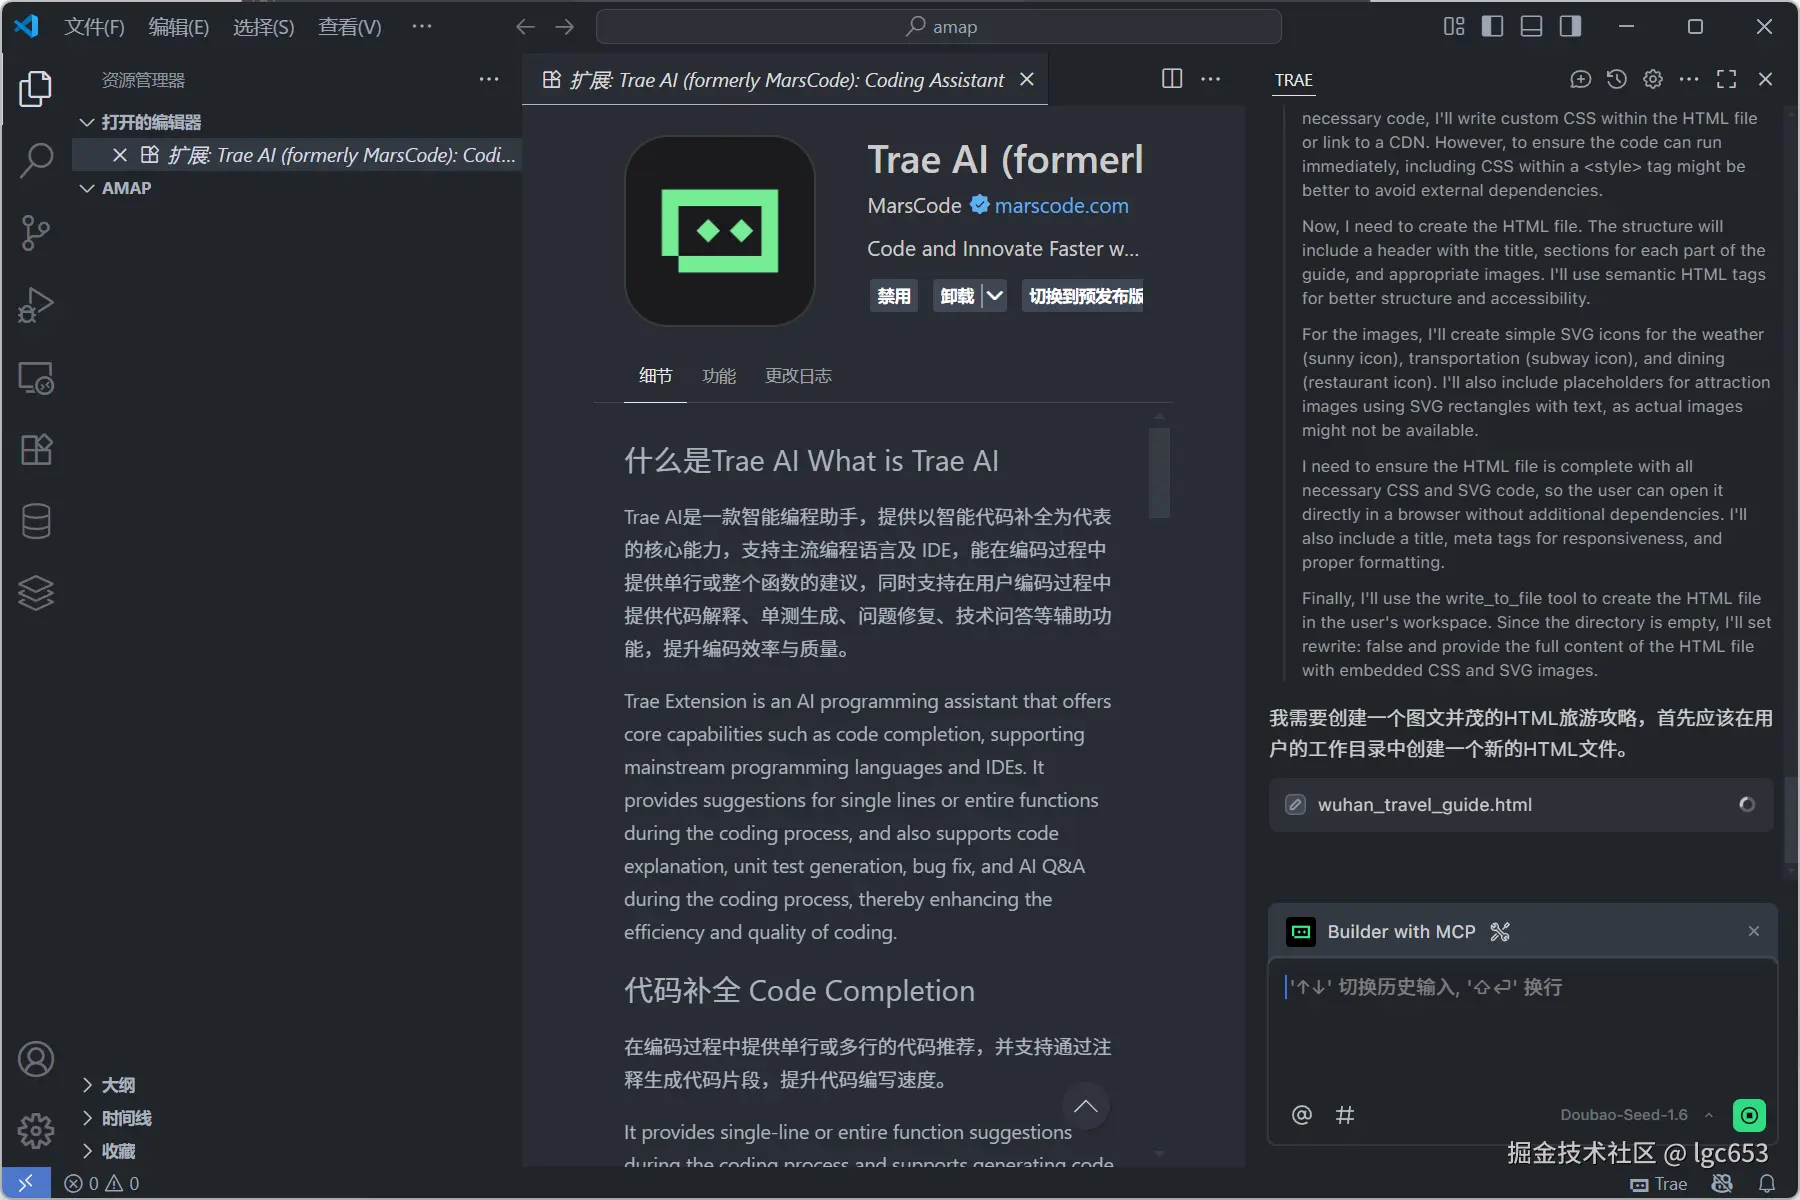
Task: Click the # context icon in chat input
Action: [x=1345, y=1115]
